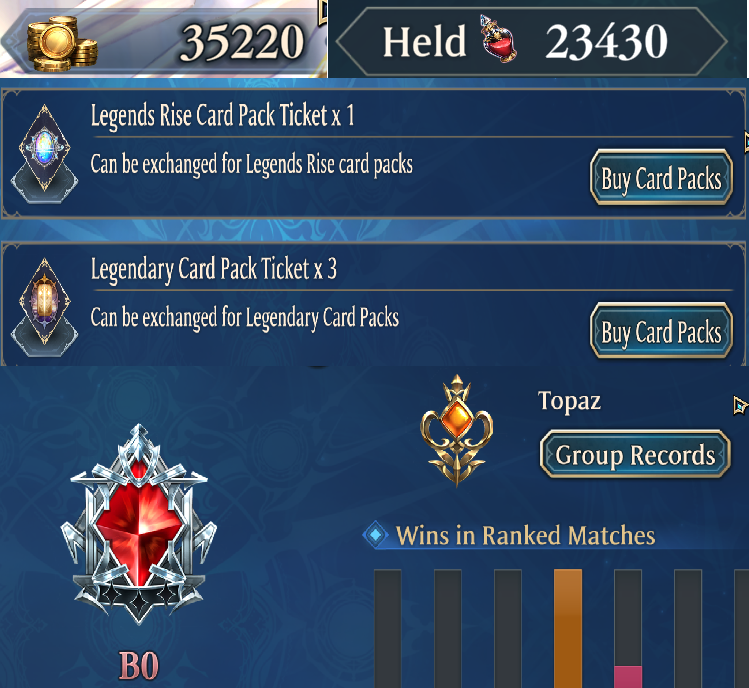
Task: Click the B0 rank label
Action: pos(139,665)
